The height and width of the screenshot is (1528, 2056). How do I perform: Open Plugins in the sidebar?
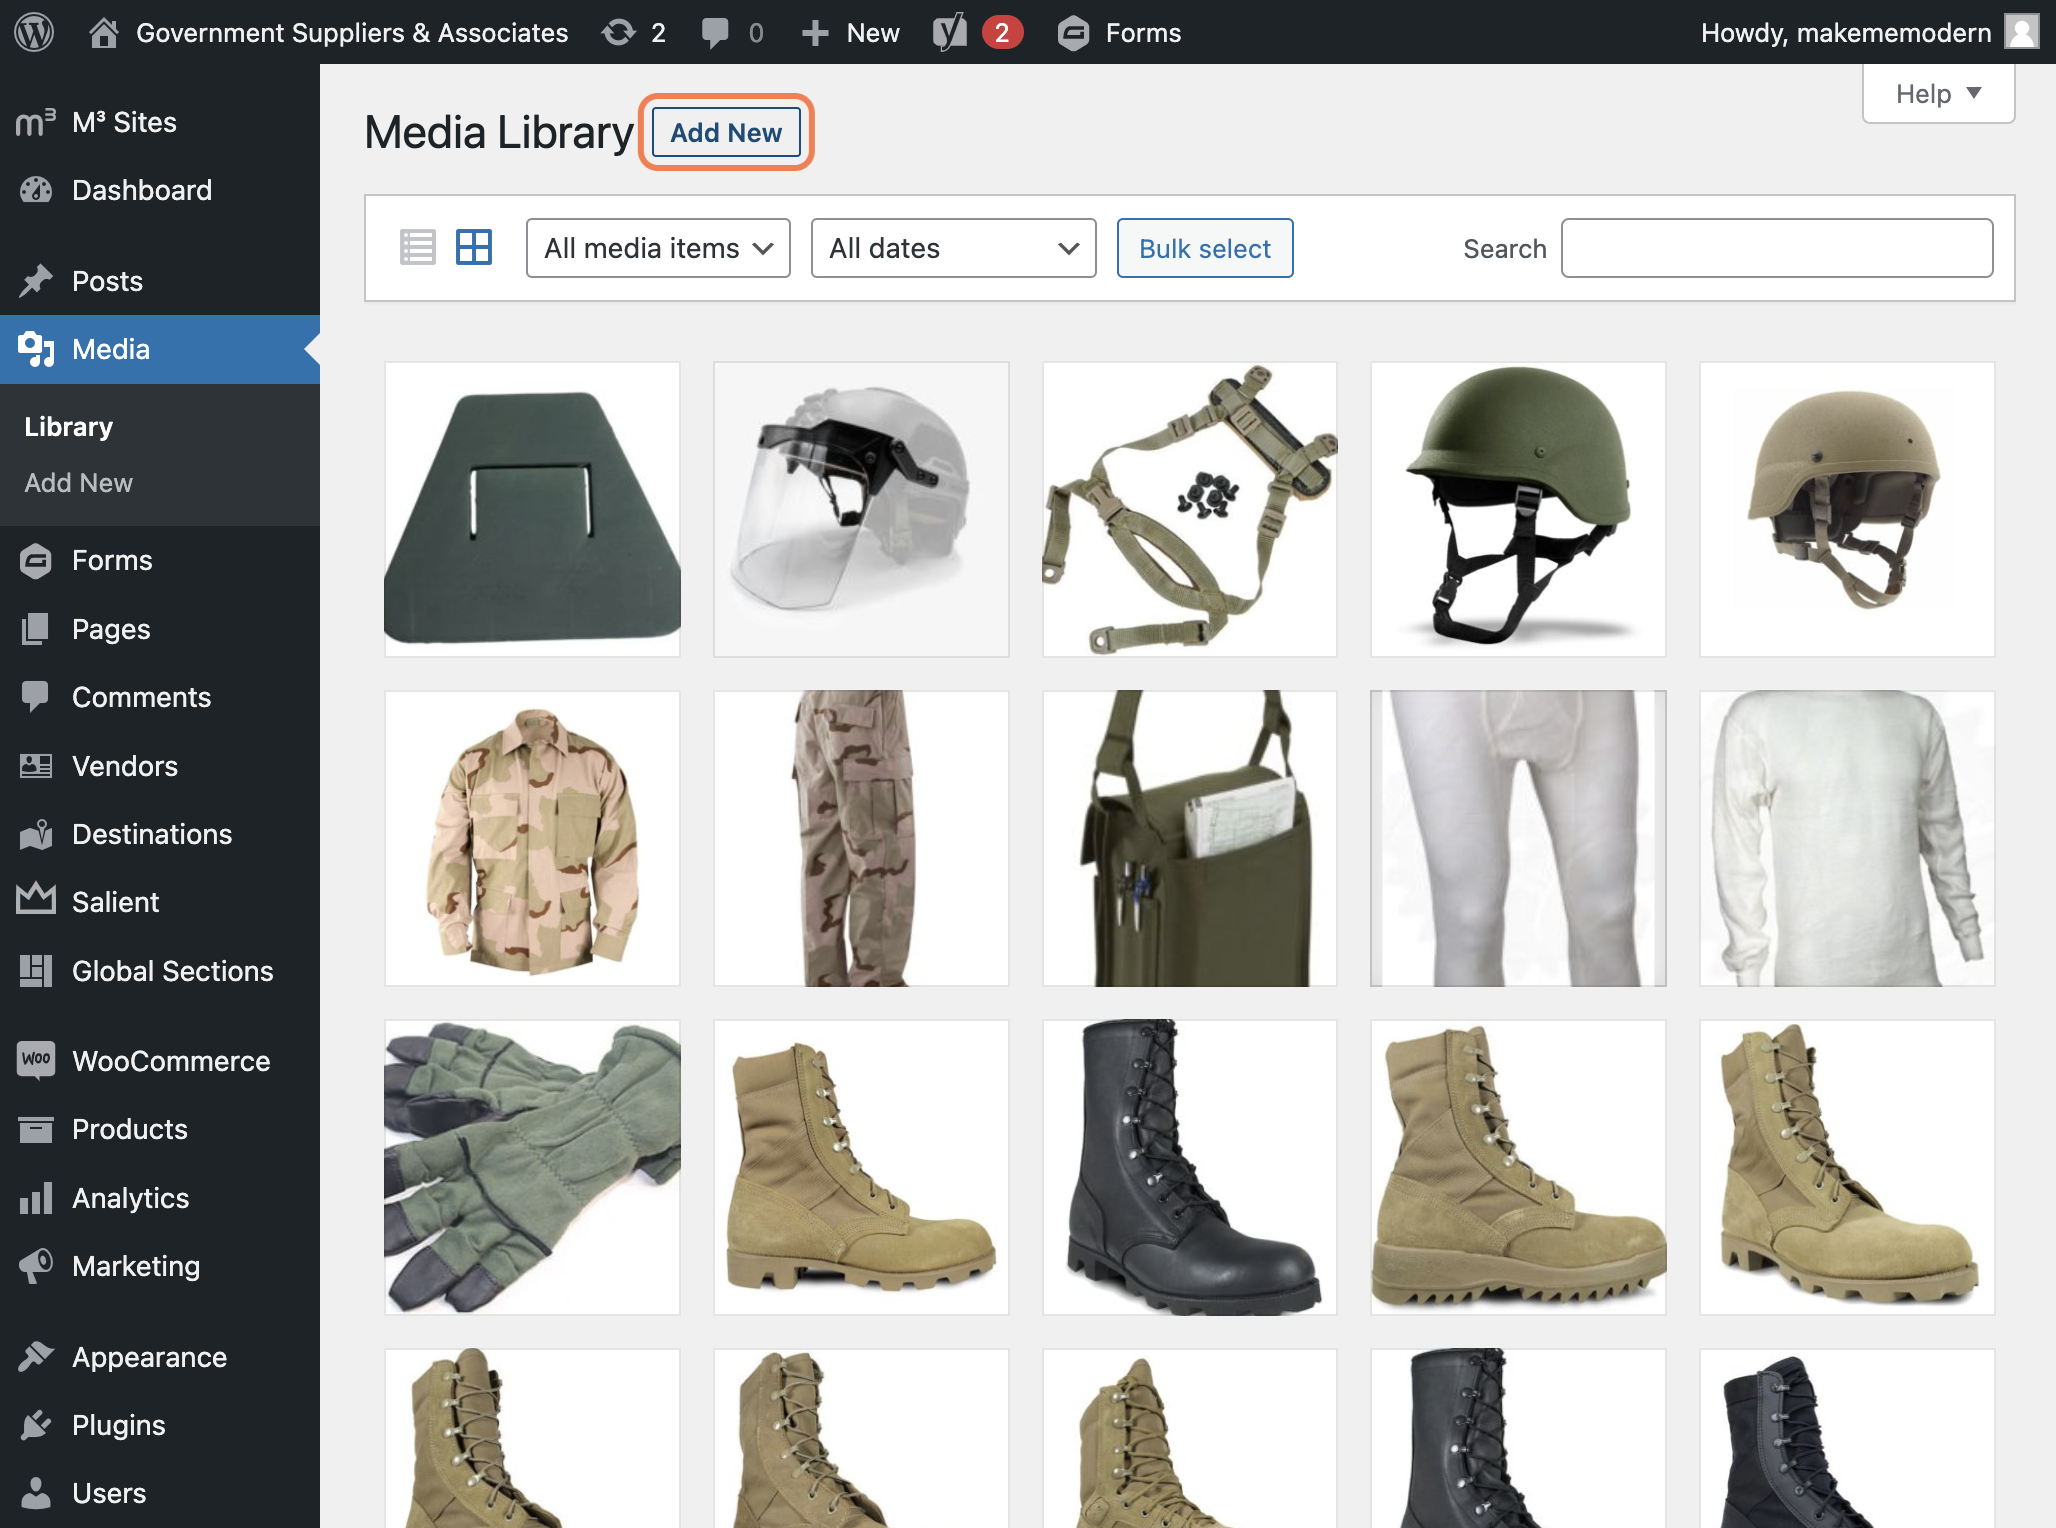tap(160, 1425)
